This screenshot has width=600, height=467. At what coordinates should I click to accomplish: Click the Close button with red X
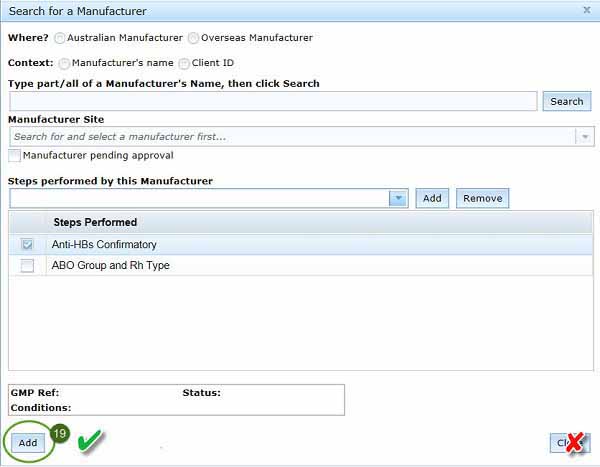569,443
